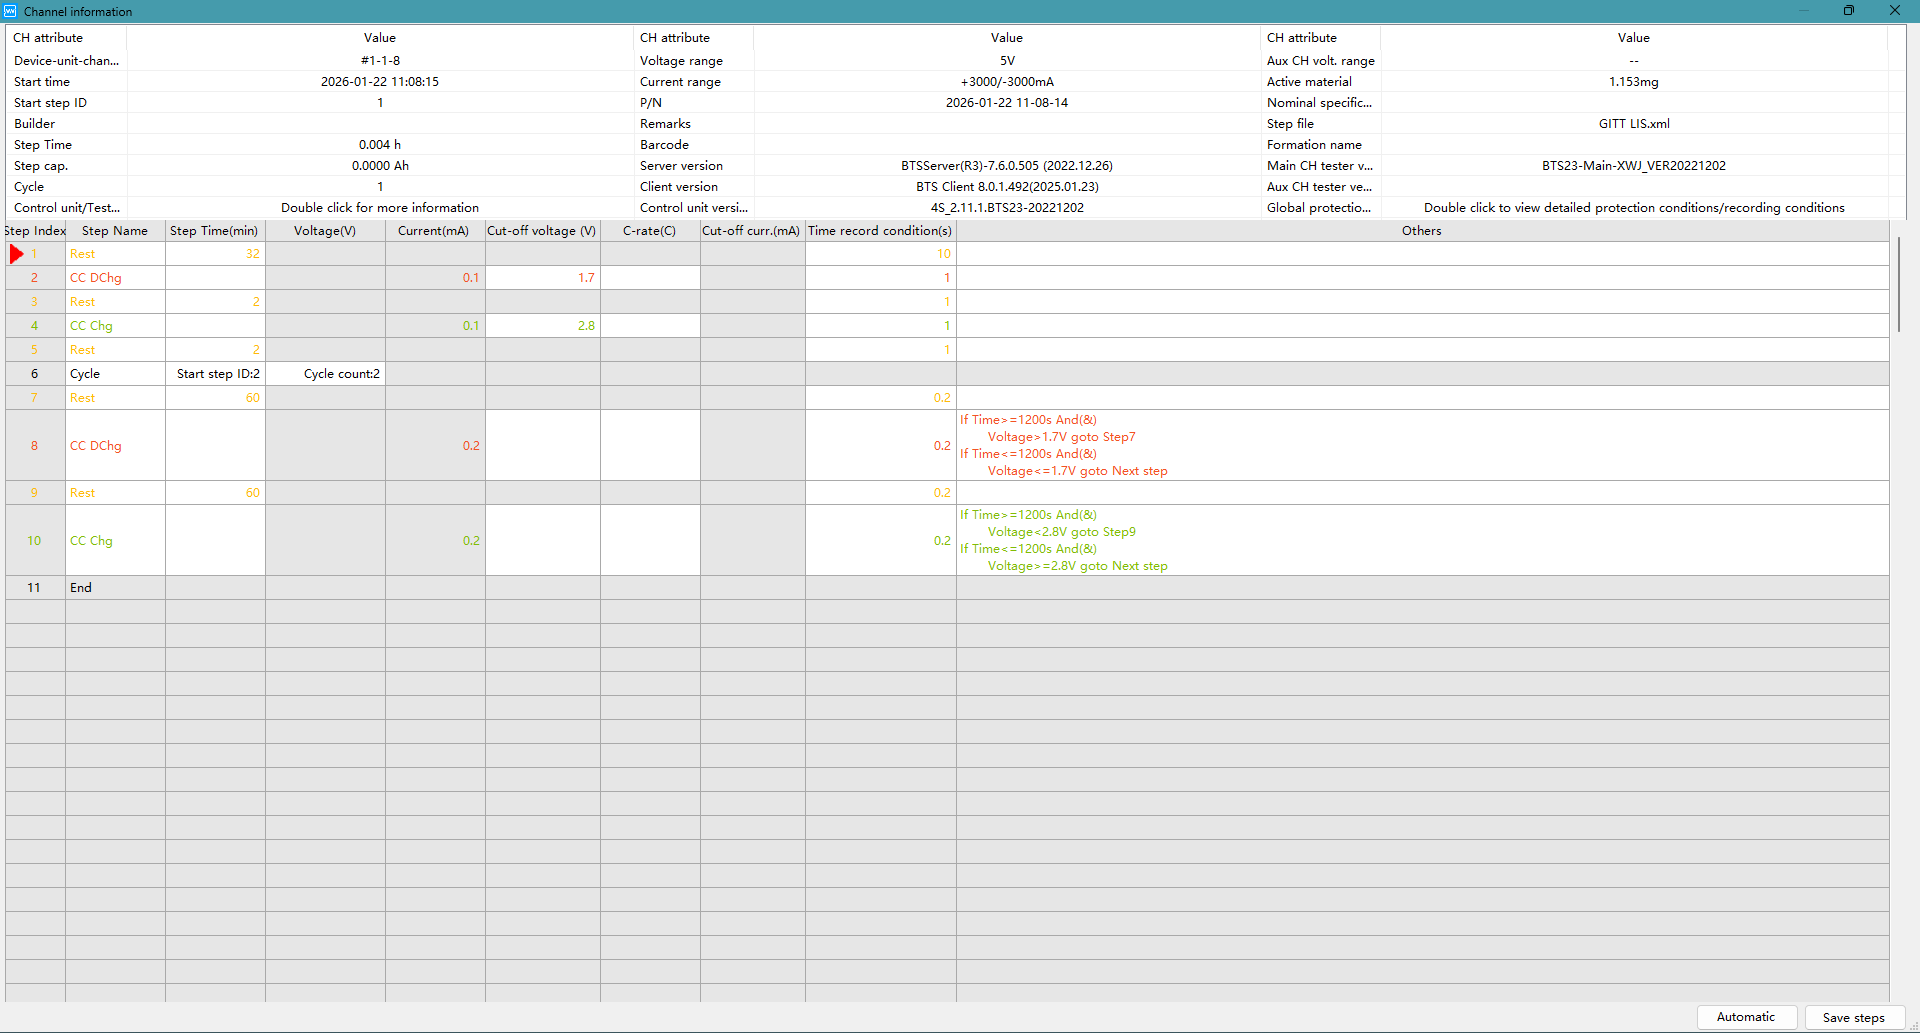Click the 2.8 cut-off voltage cell
This screenshot has height=1033, width=1920.
pos(543,326)
